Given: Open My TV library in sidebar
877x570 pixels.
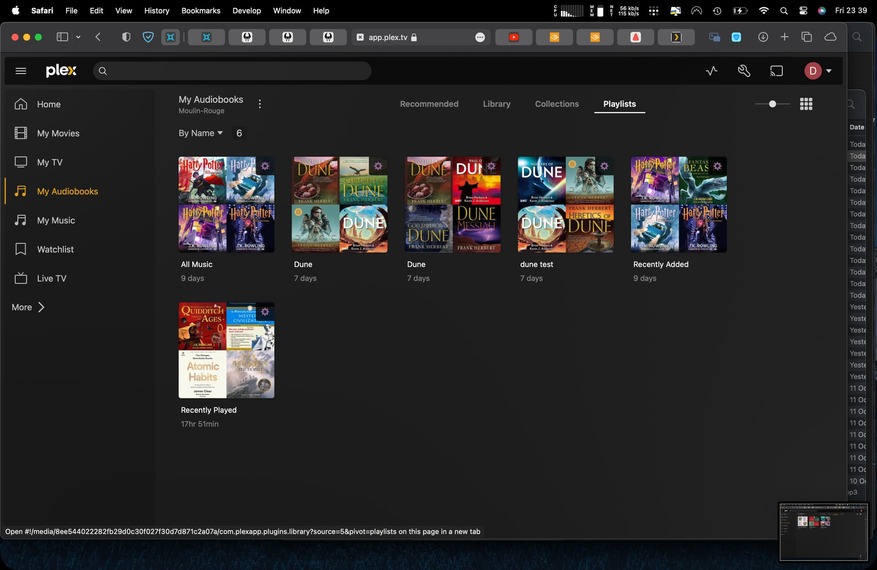Looking at the screenshot, I should pos(50,162).
